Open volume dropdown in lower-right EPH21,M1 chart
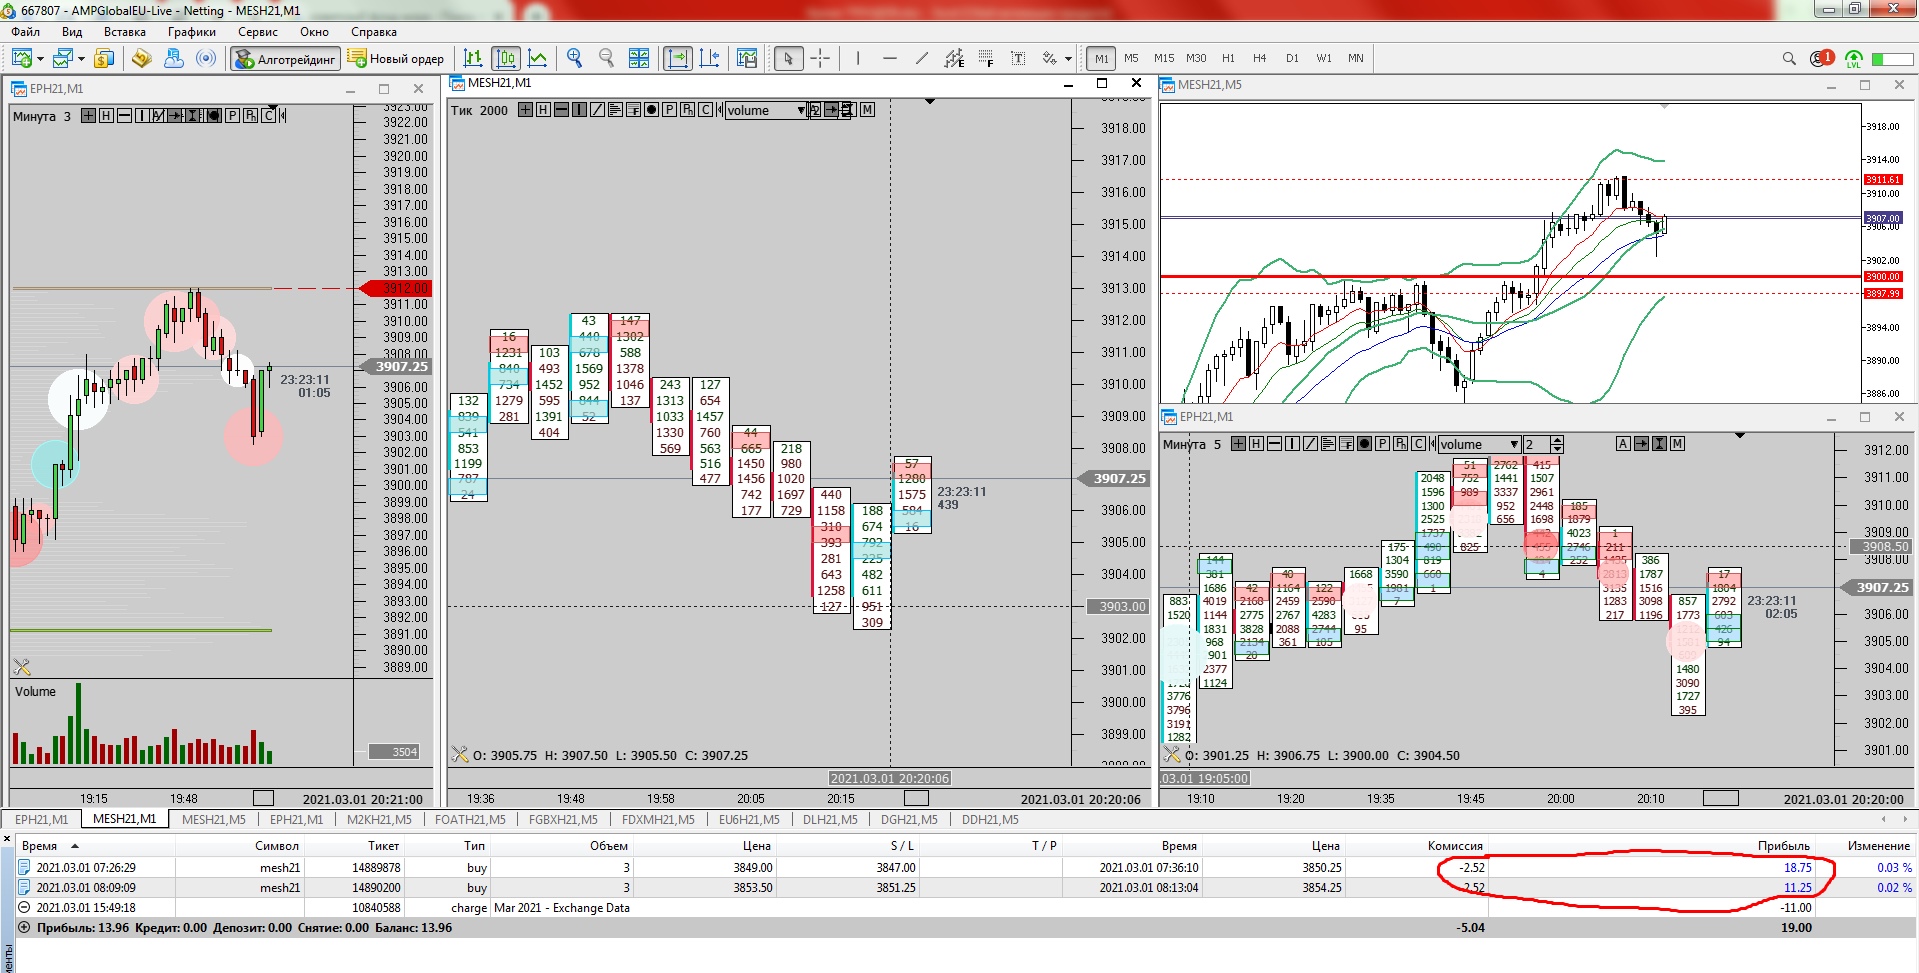 click(1514, 444)
